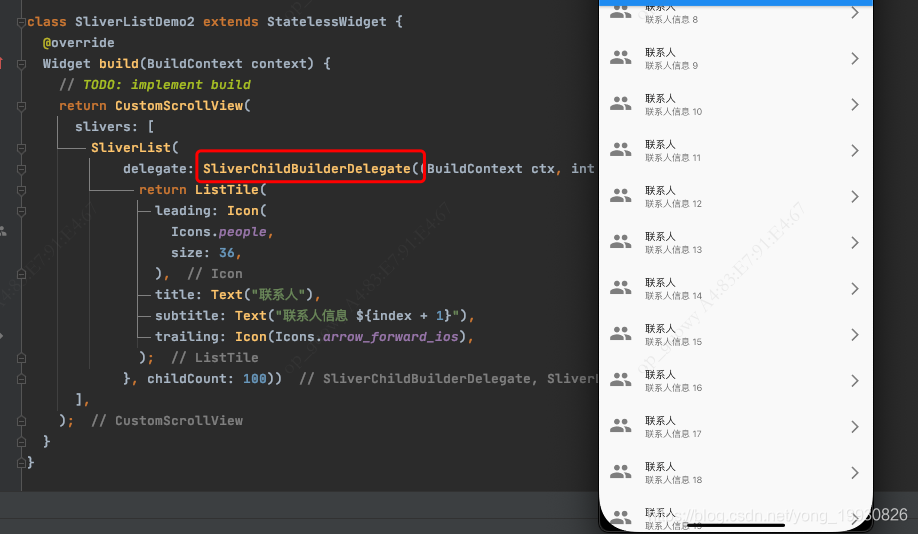Click the @override annotation
This screenshot has width=918, height=534.
(78, 43)
